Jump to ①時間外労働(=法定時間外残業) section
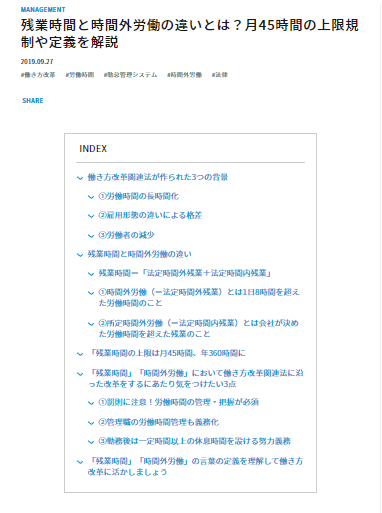This screenshot has width=382, height=513. pyautogui.click(x=199, y=297)
